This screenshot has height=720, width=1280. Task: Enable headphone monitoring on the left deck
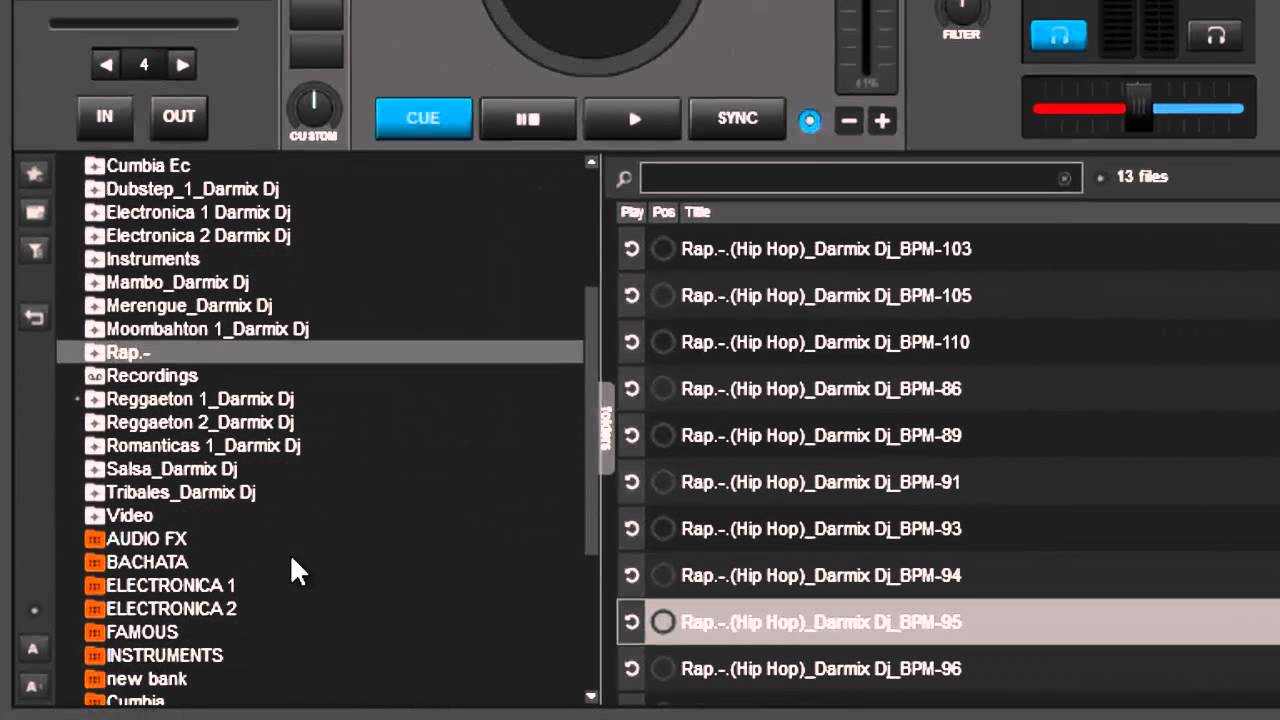1057,33
